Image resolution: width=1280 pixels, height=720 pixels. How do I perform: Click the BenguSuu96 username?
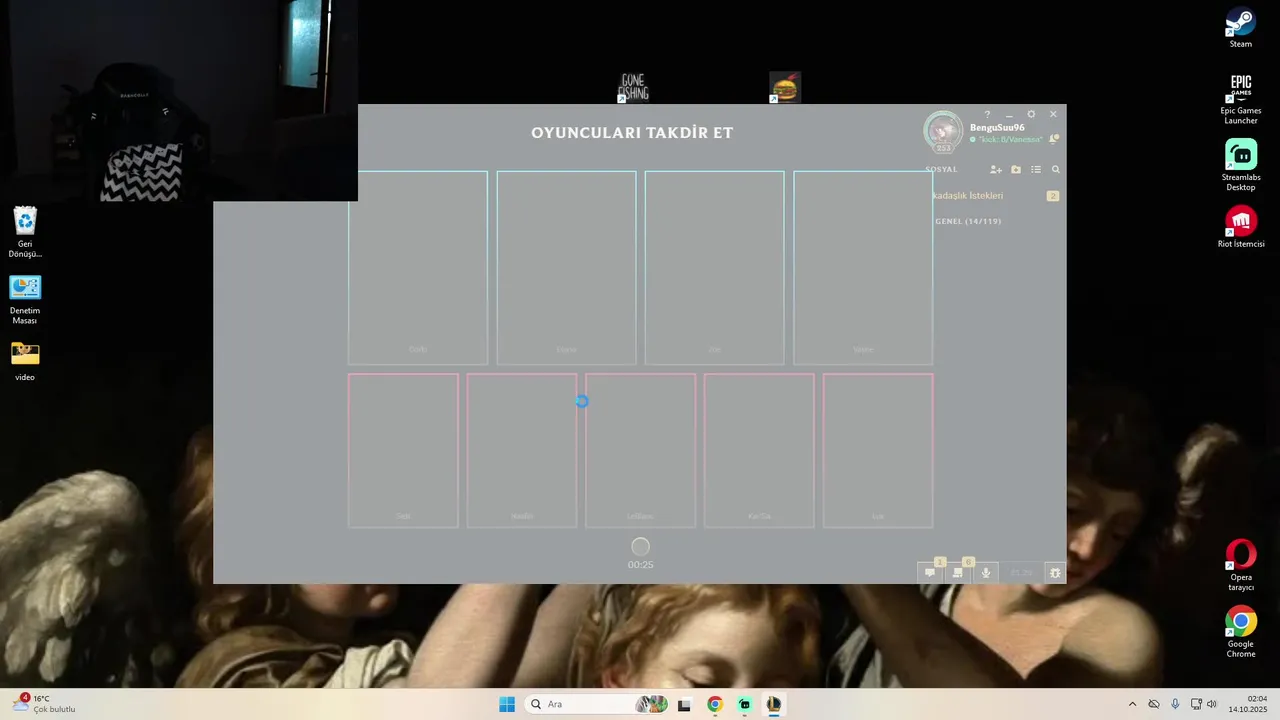(997, 128)
